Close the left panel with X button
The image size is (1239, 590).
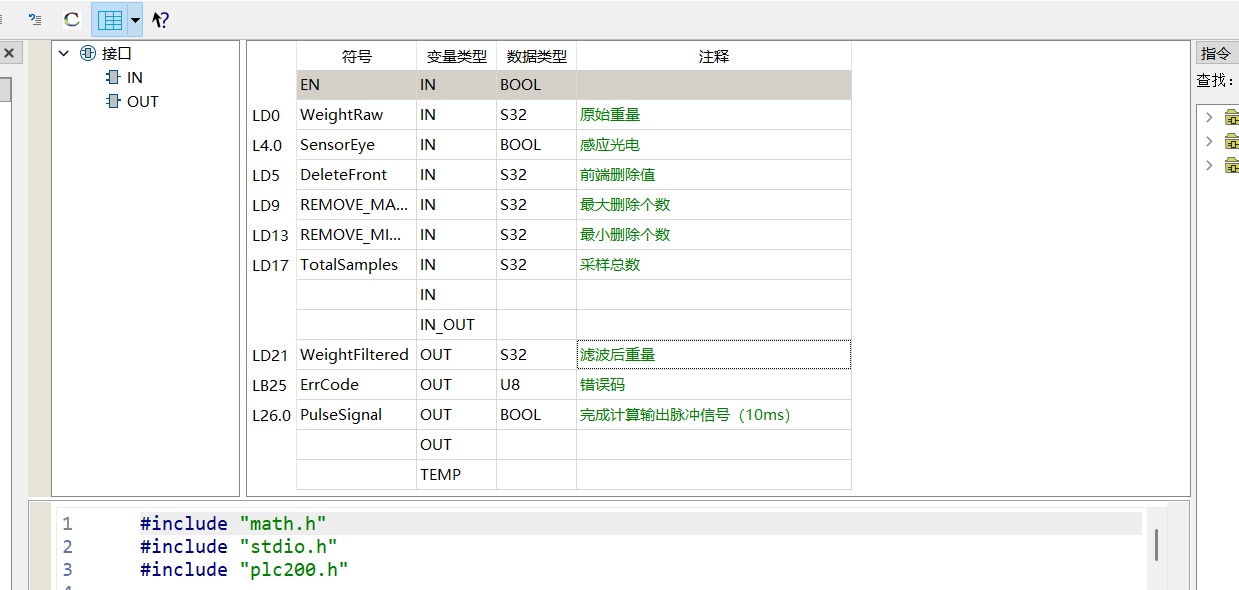(9, 53)
